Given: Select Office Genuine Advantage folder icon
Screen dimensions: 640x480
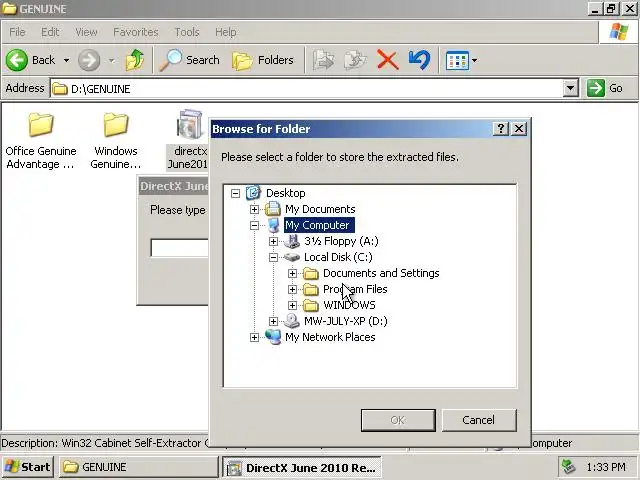Looking at the screenshot, I should [x=41, y=125].
